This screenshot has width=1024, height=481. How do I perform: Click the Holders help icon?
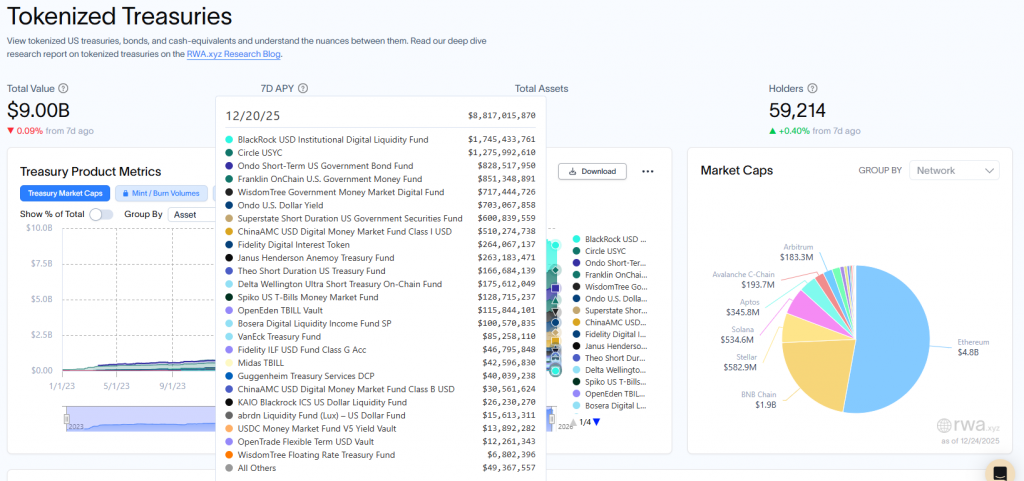click(x=812, y=88)
